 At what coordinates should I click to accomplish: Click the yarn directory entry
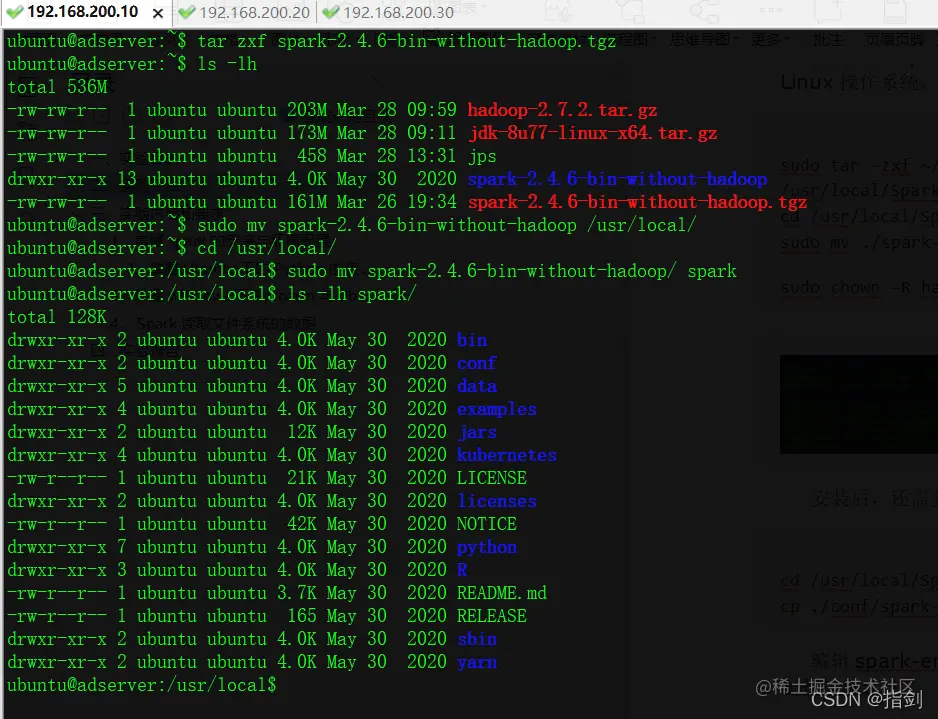(477, 662)
